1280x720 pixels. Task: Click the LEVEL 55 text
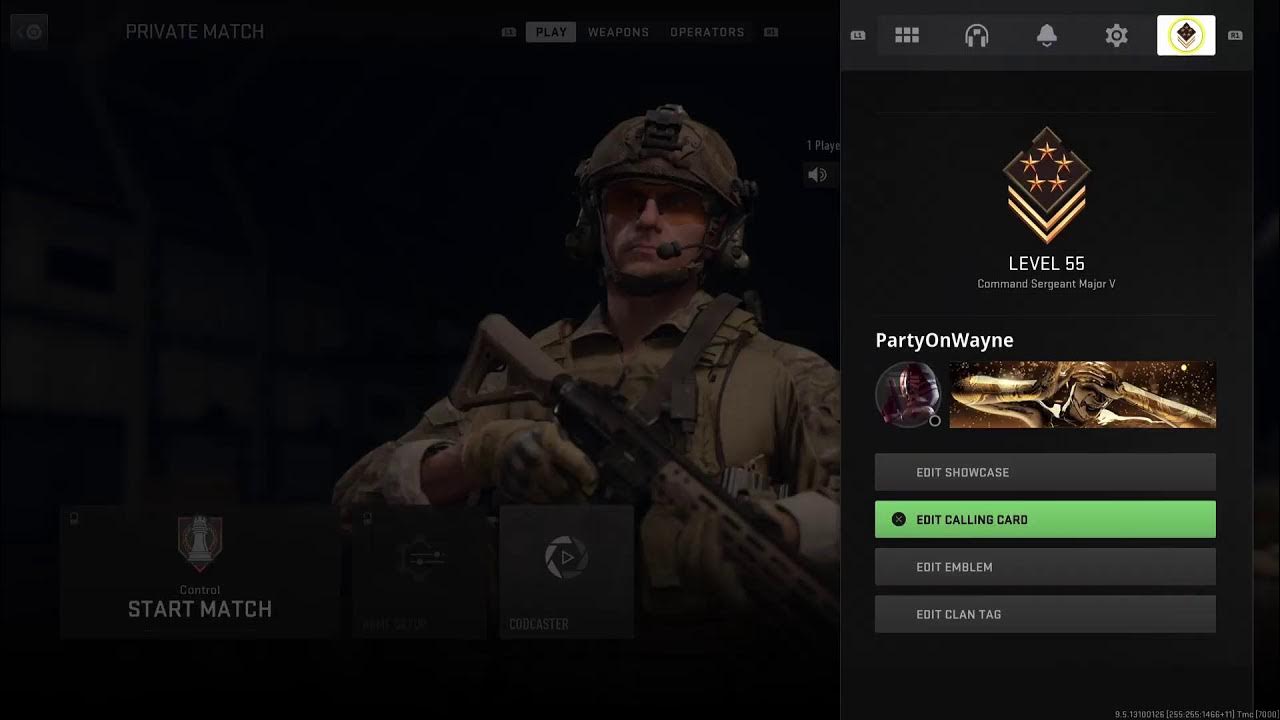point(1046,264)
